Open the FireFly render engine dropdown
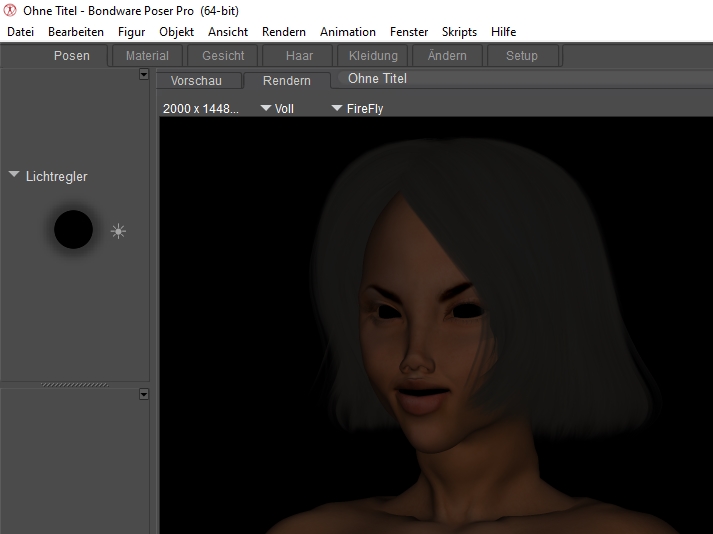Screen dimensions: 713x534 pyautogui.click(x=357, y=108)
